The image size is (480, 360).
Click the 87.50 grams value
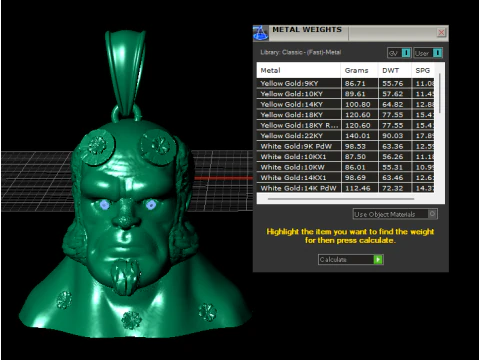[355, 157]
